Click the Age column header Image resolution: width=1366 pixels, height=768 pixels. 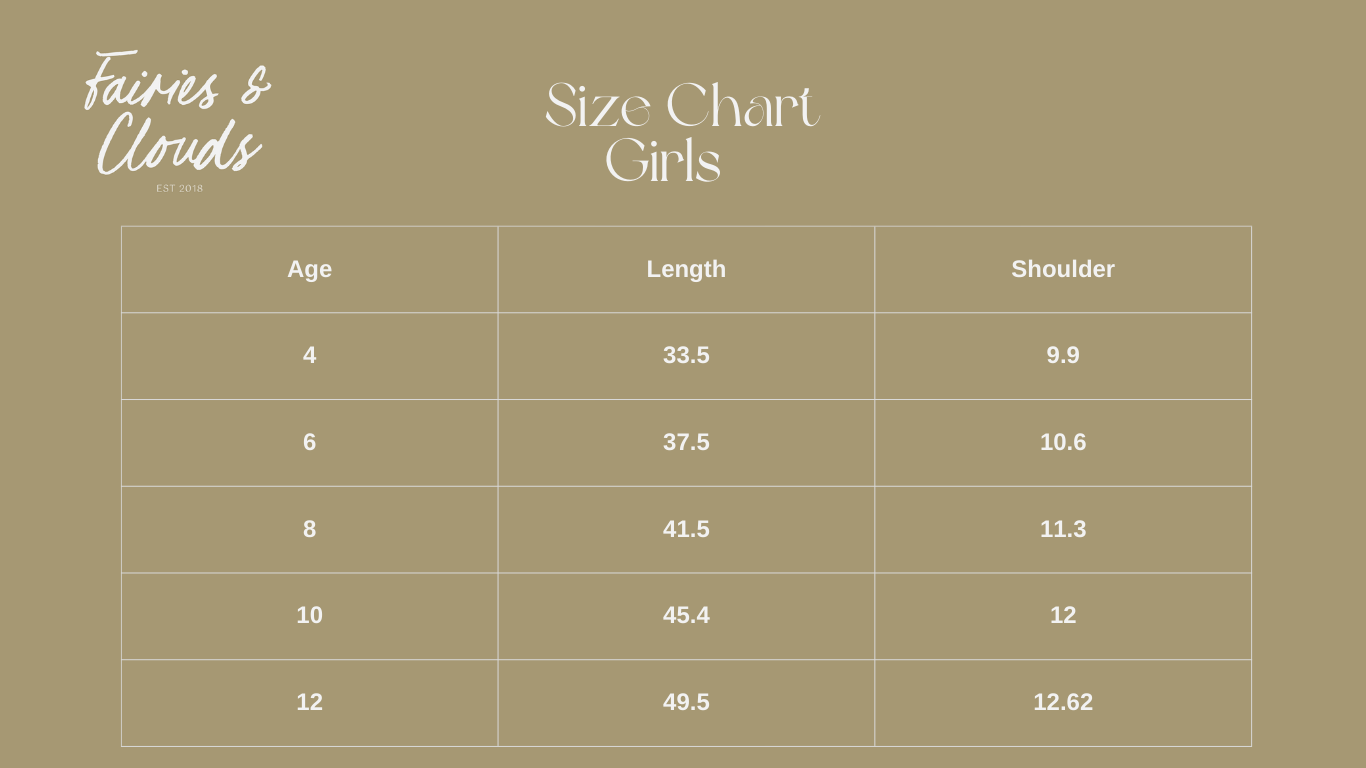coord(309,269)
